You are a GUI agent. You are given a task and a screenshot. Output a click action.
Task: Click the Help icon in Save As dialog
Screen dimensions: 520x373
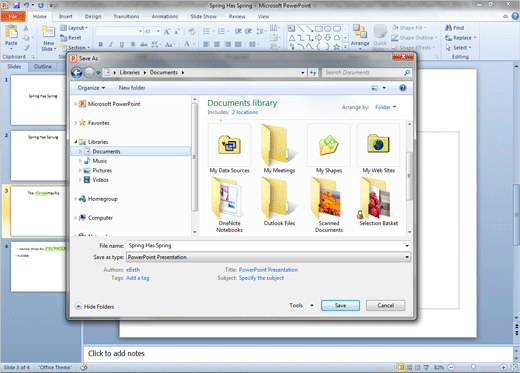403,88
